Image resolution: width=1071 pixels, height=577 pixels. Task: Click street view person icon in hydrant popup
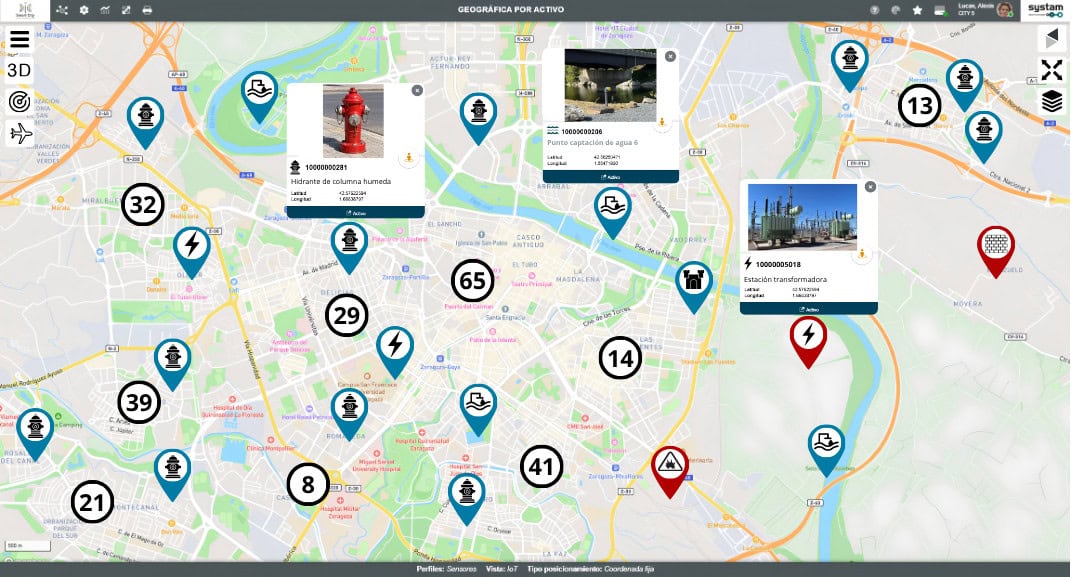408,158
